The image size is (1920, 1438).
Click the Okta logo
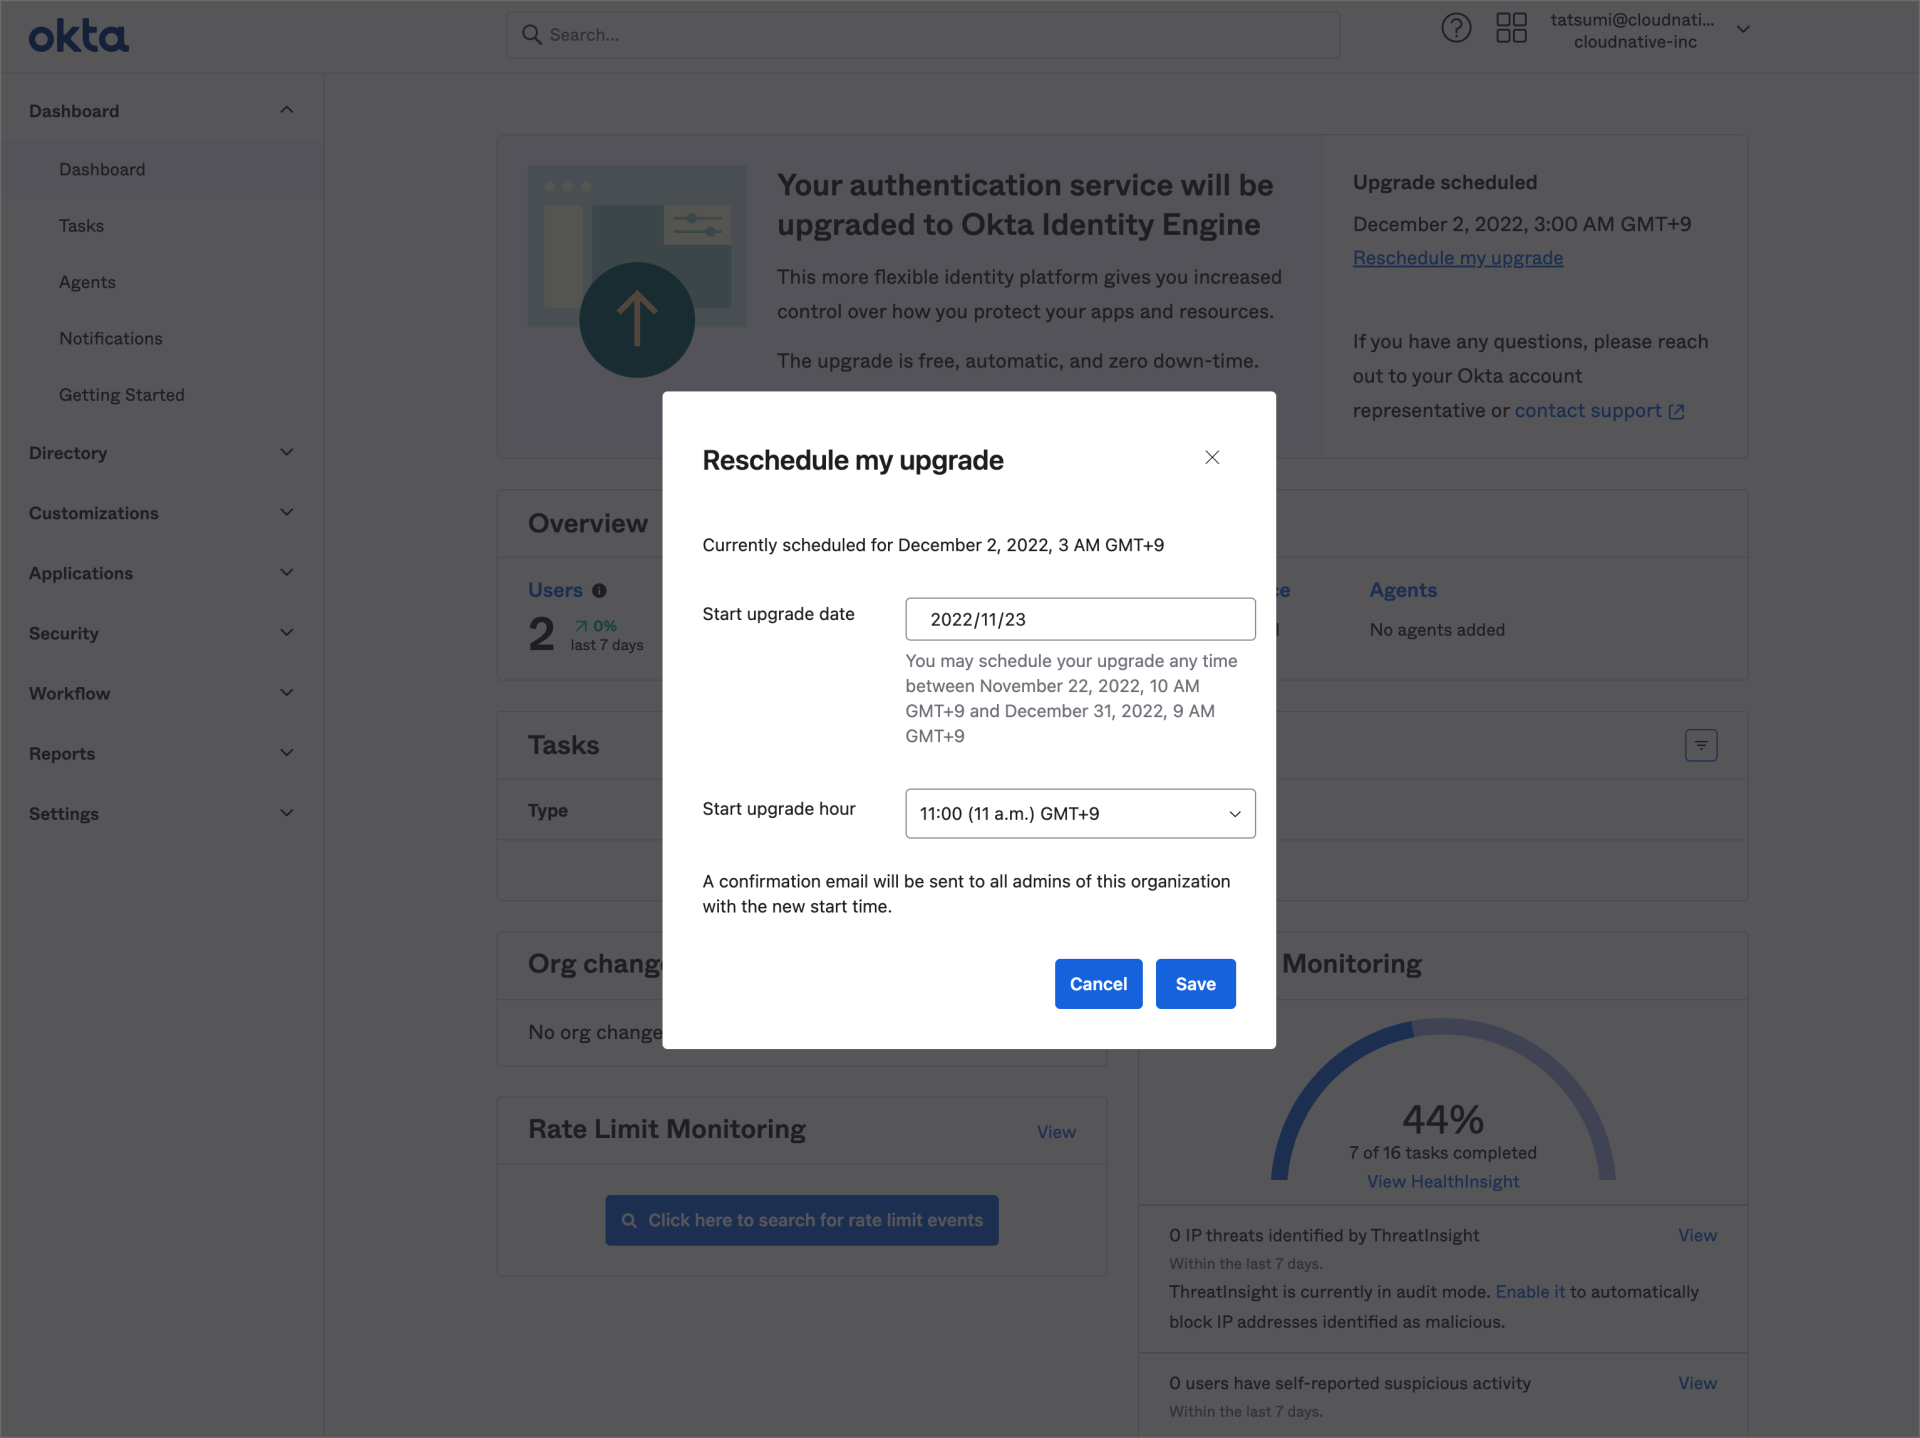(x=78, y=35)
